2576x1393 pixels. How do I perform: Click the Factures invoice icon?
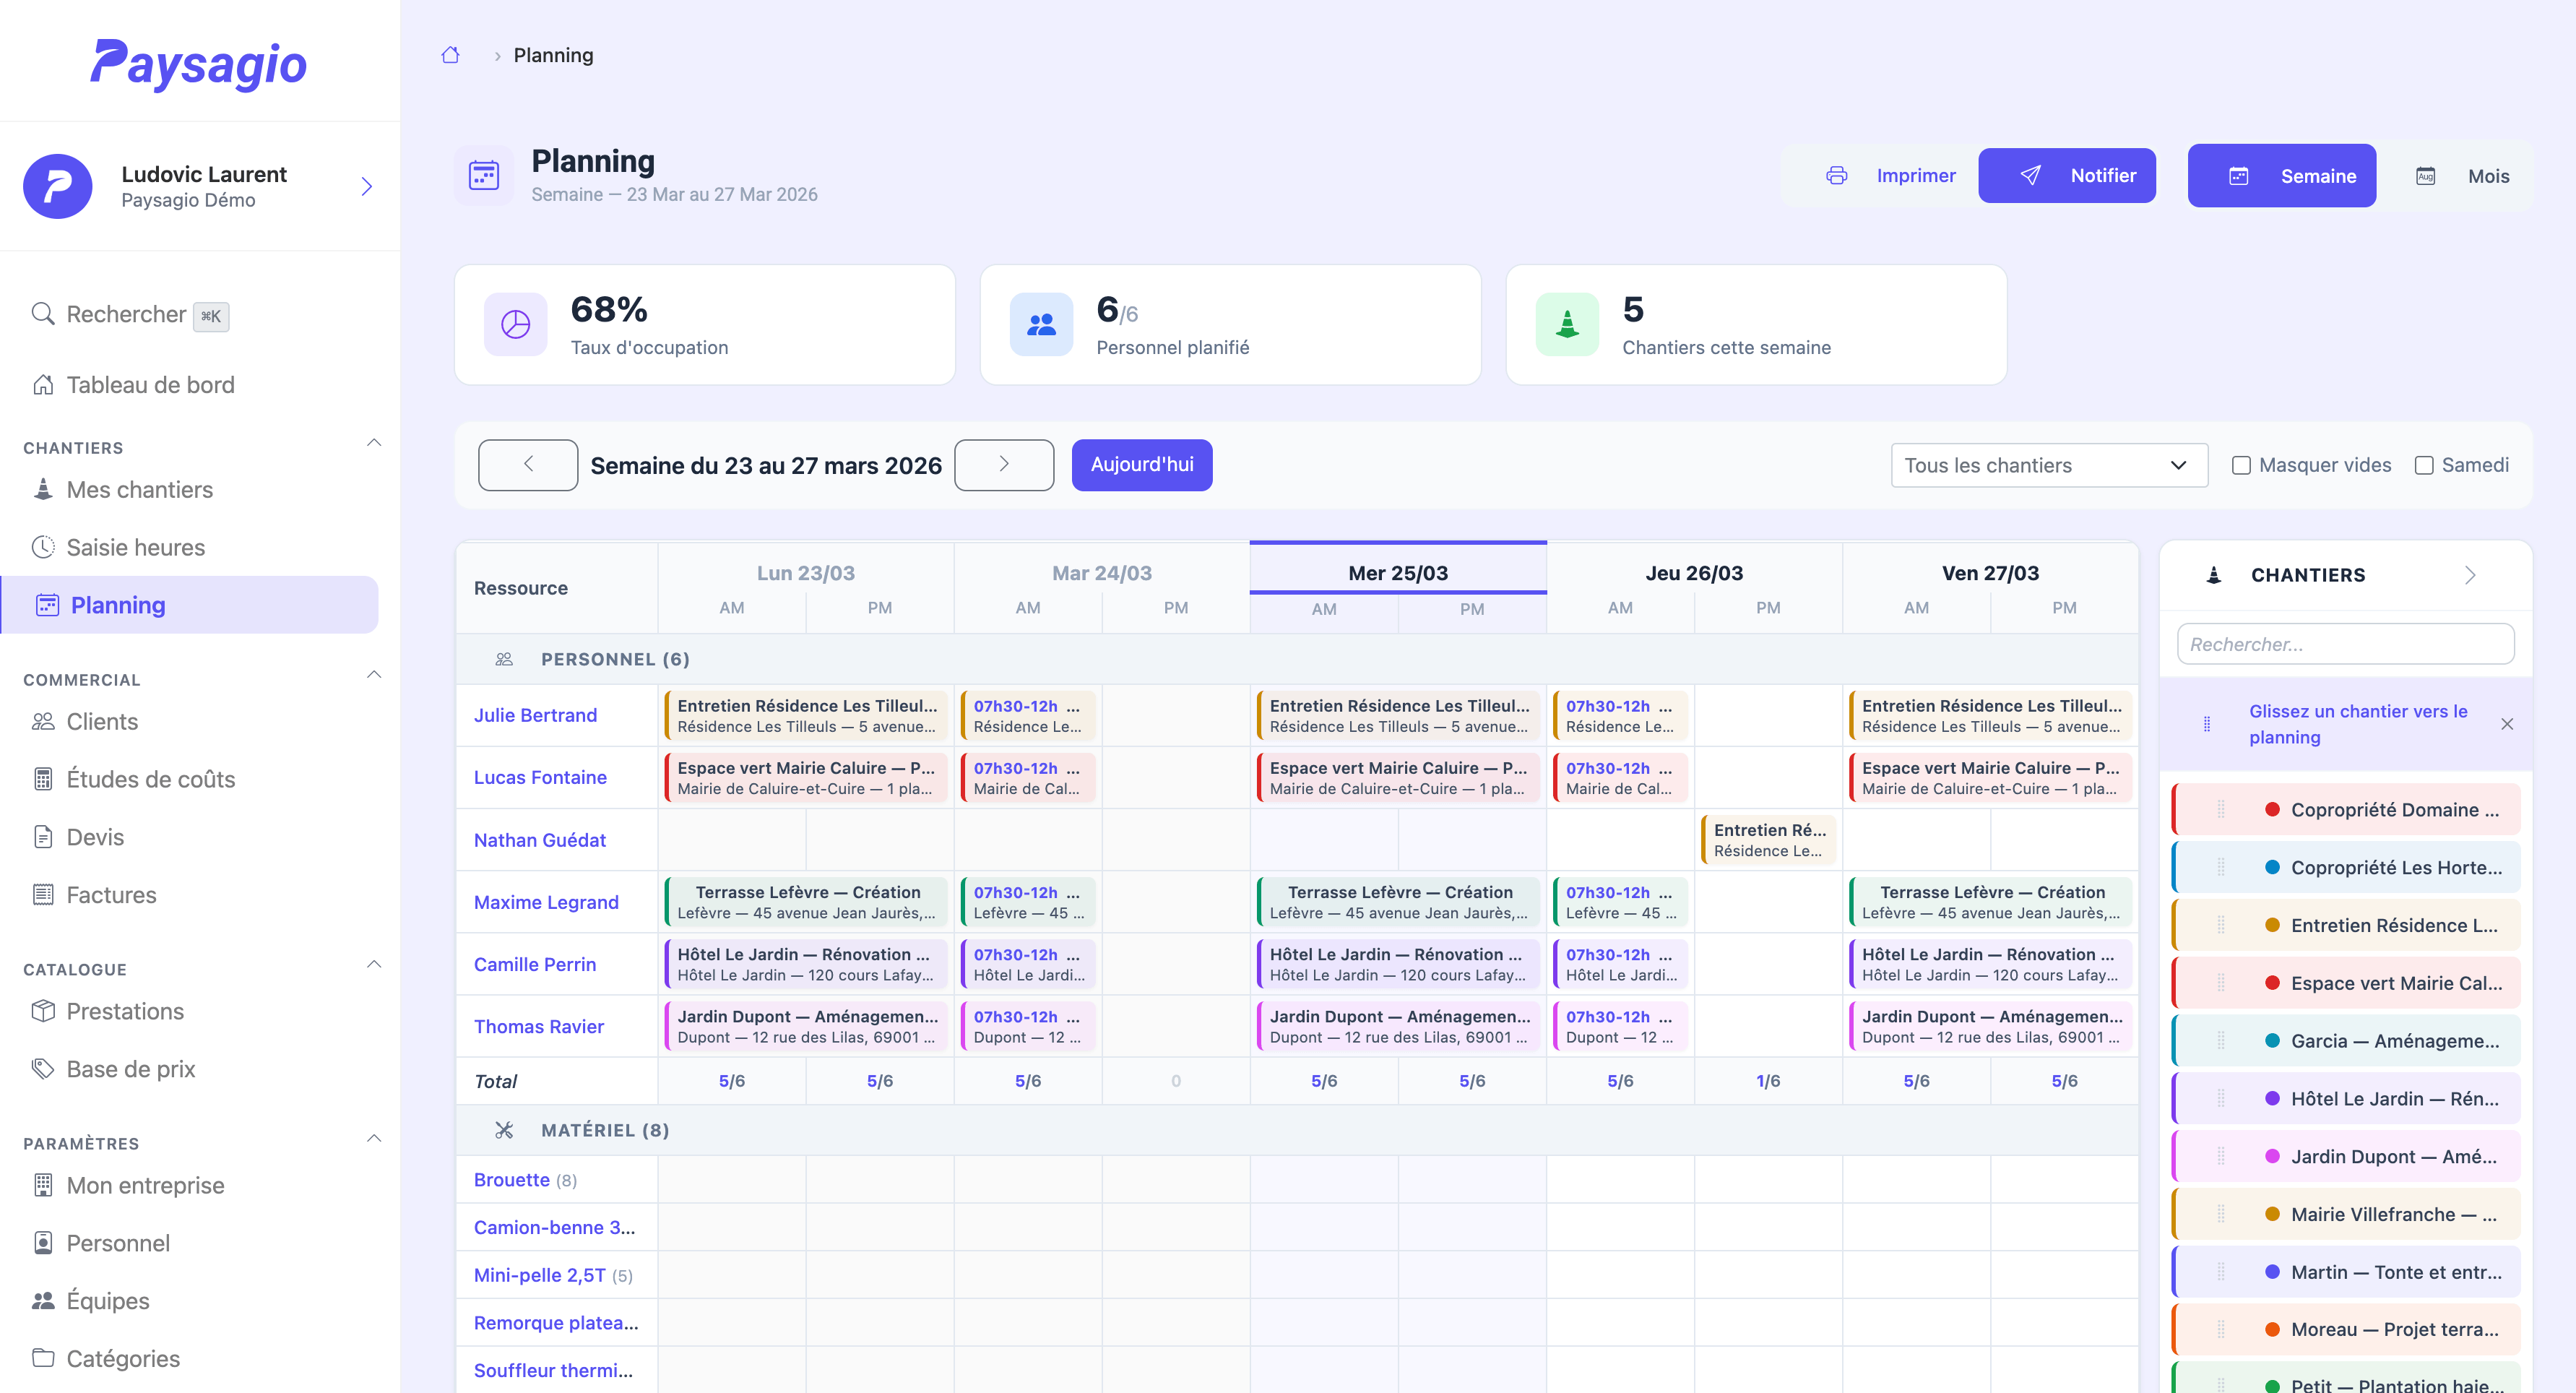[x=44, y=894]
